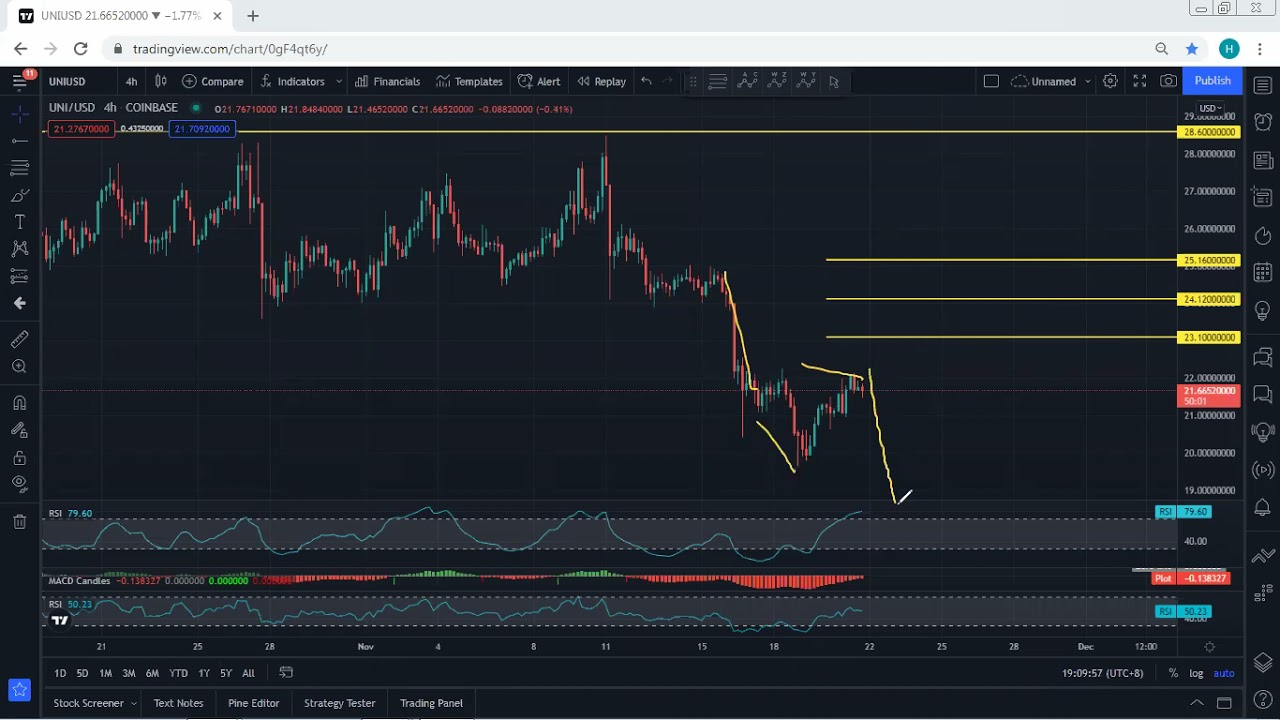Remove drawings with the trash icon
This screenshot has height=720, width=1280.
(20, 521)
